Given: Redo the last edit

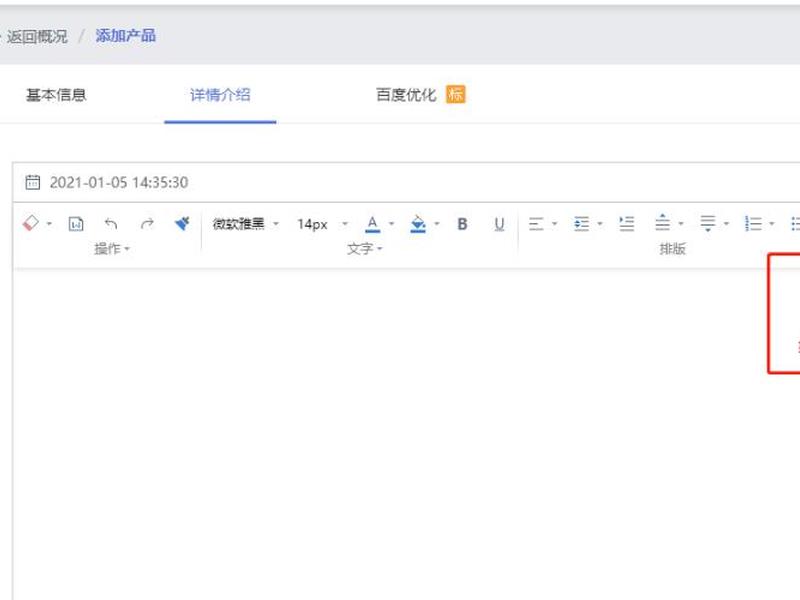Looking at the screenshot, I should [x=147, y=223].
